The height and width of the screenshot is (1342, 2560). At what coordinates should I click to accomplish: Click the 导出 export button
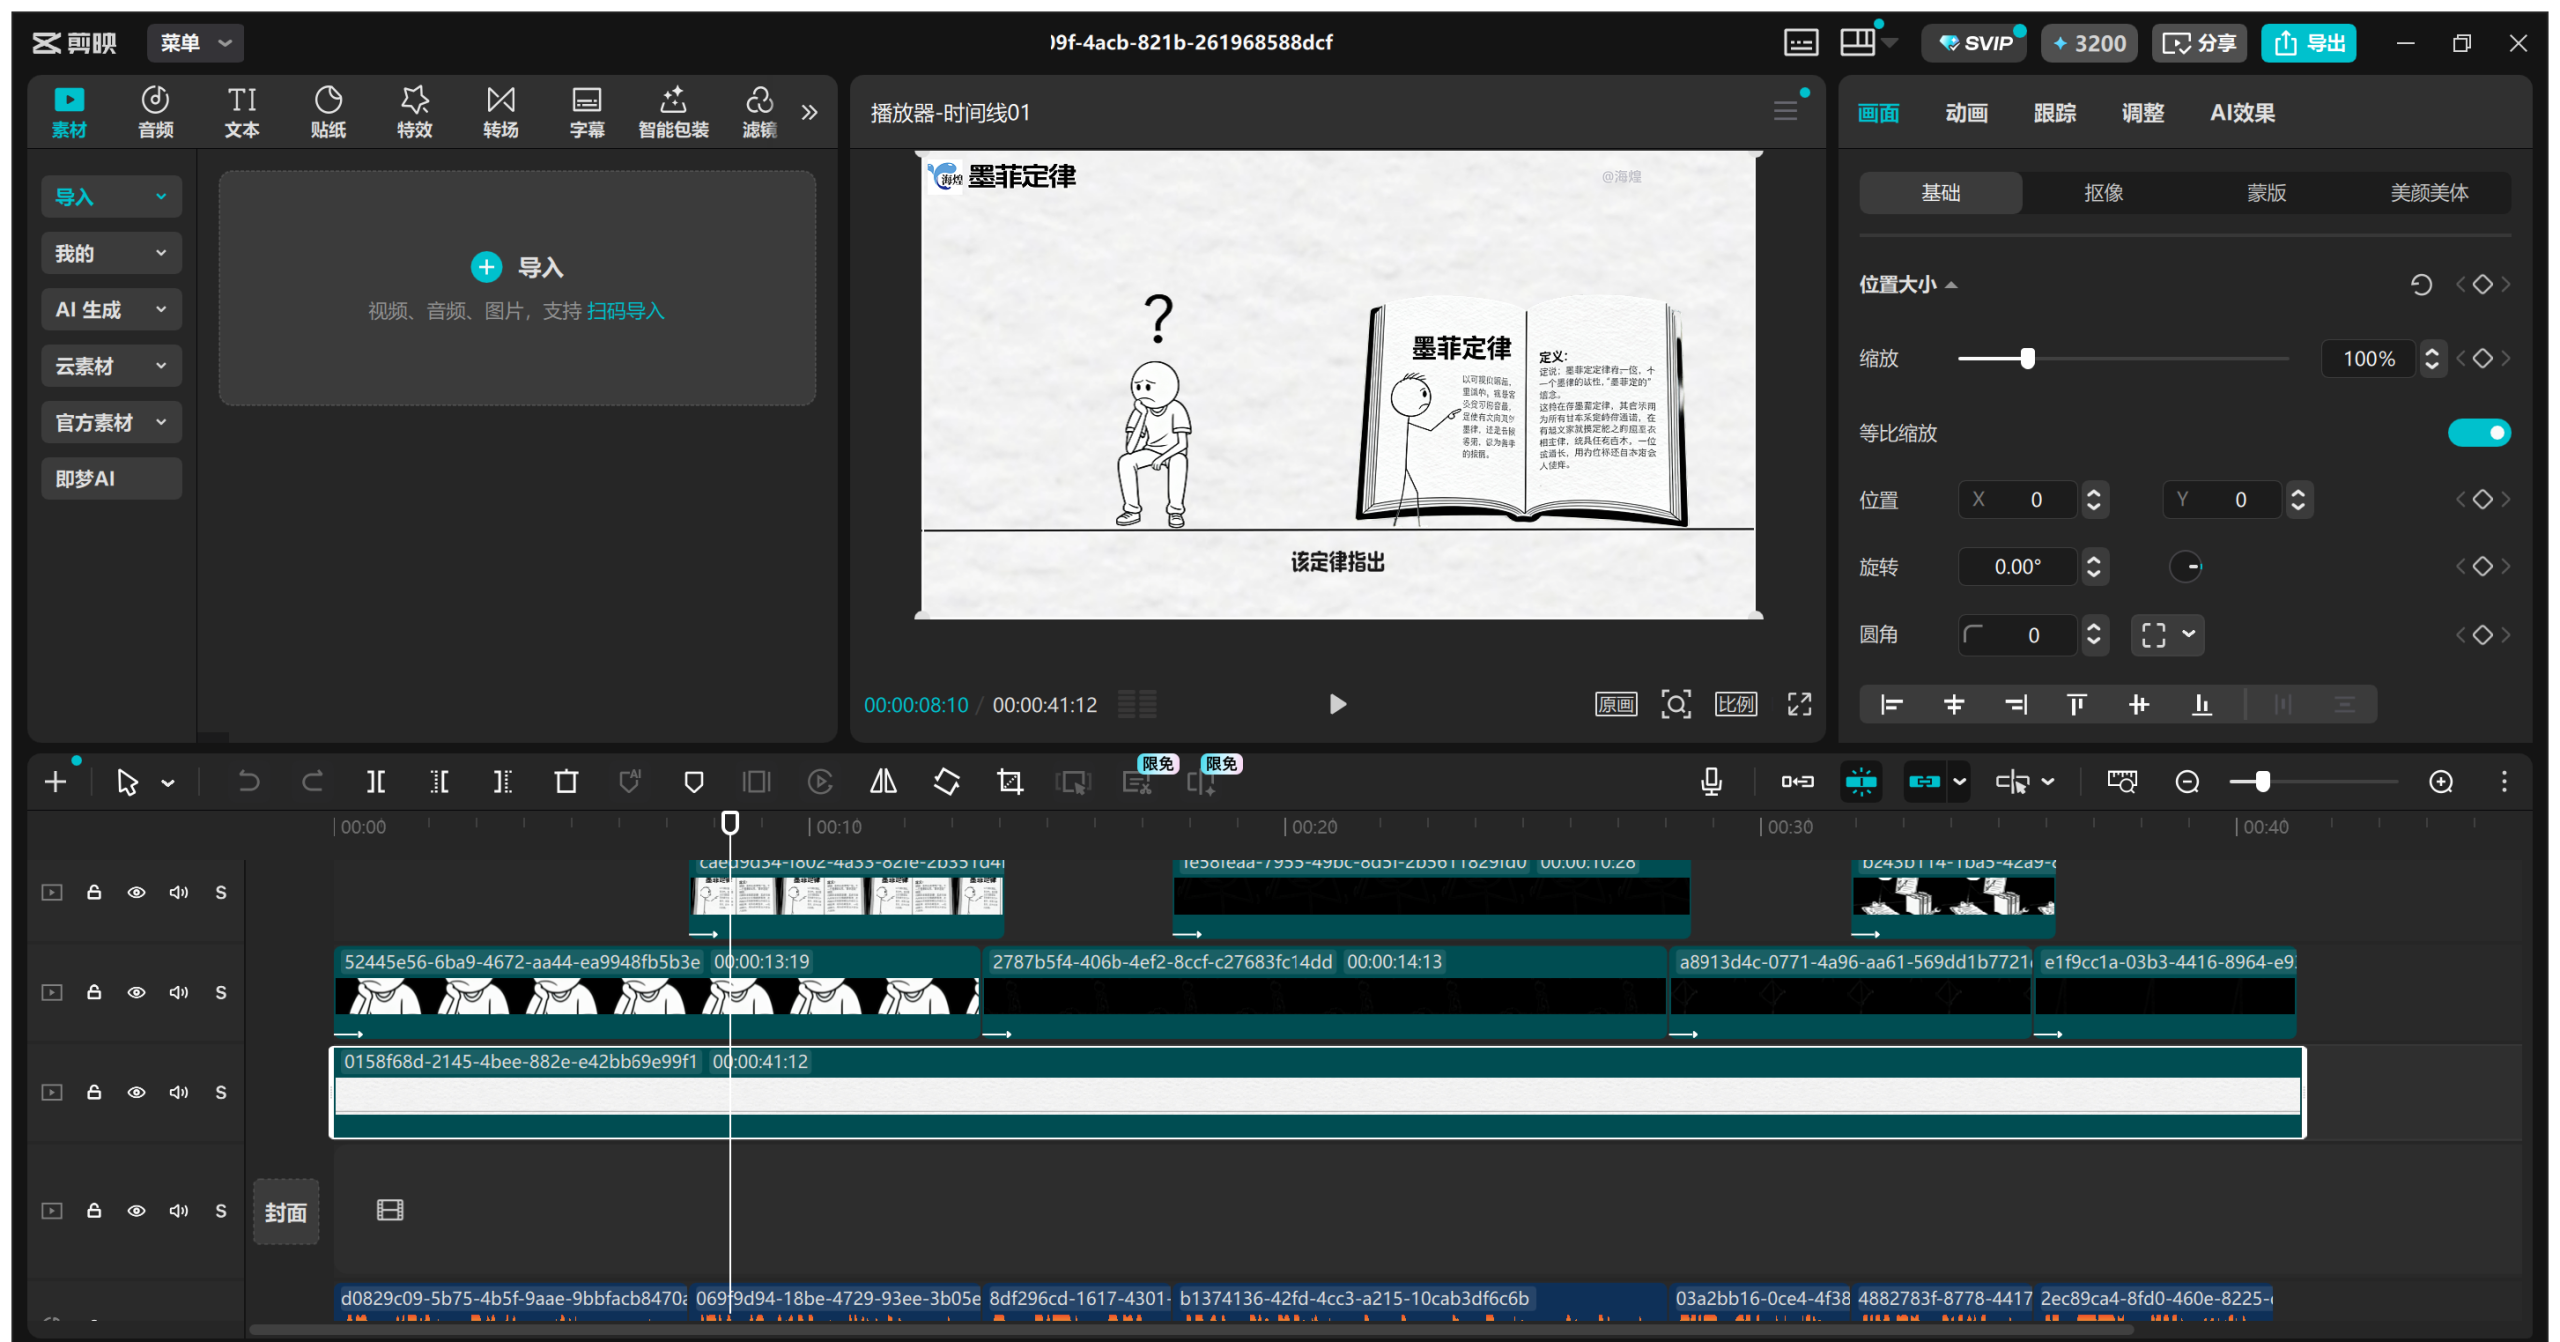click(x=2309, y=43)
